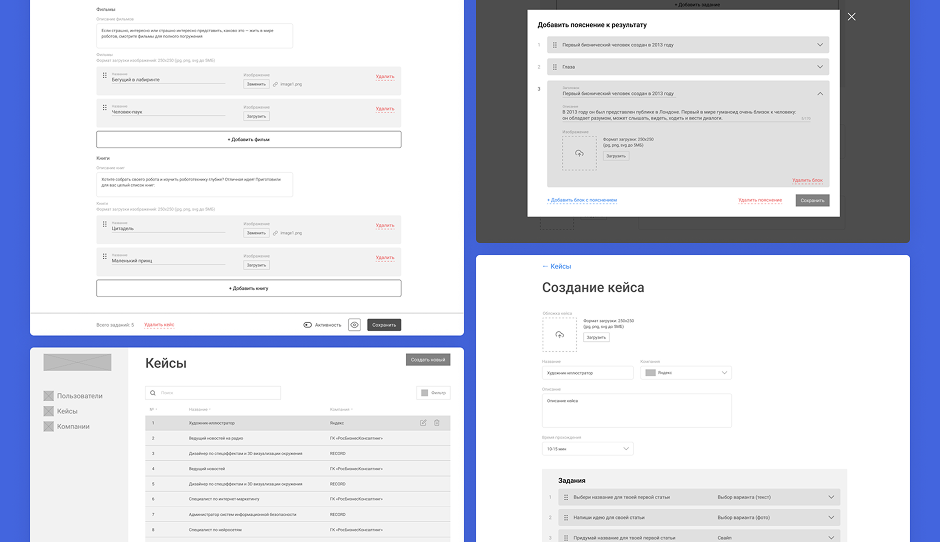Open the Компания dropdown showing Яндекс
This screenshot has width=940, height=542.
(x=685, y=372)
